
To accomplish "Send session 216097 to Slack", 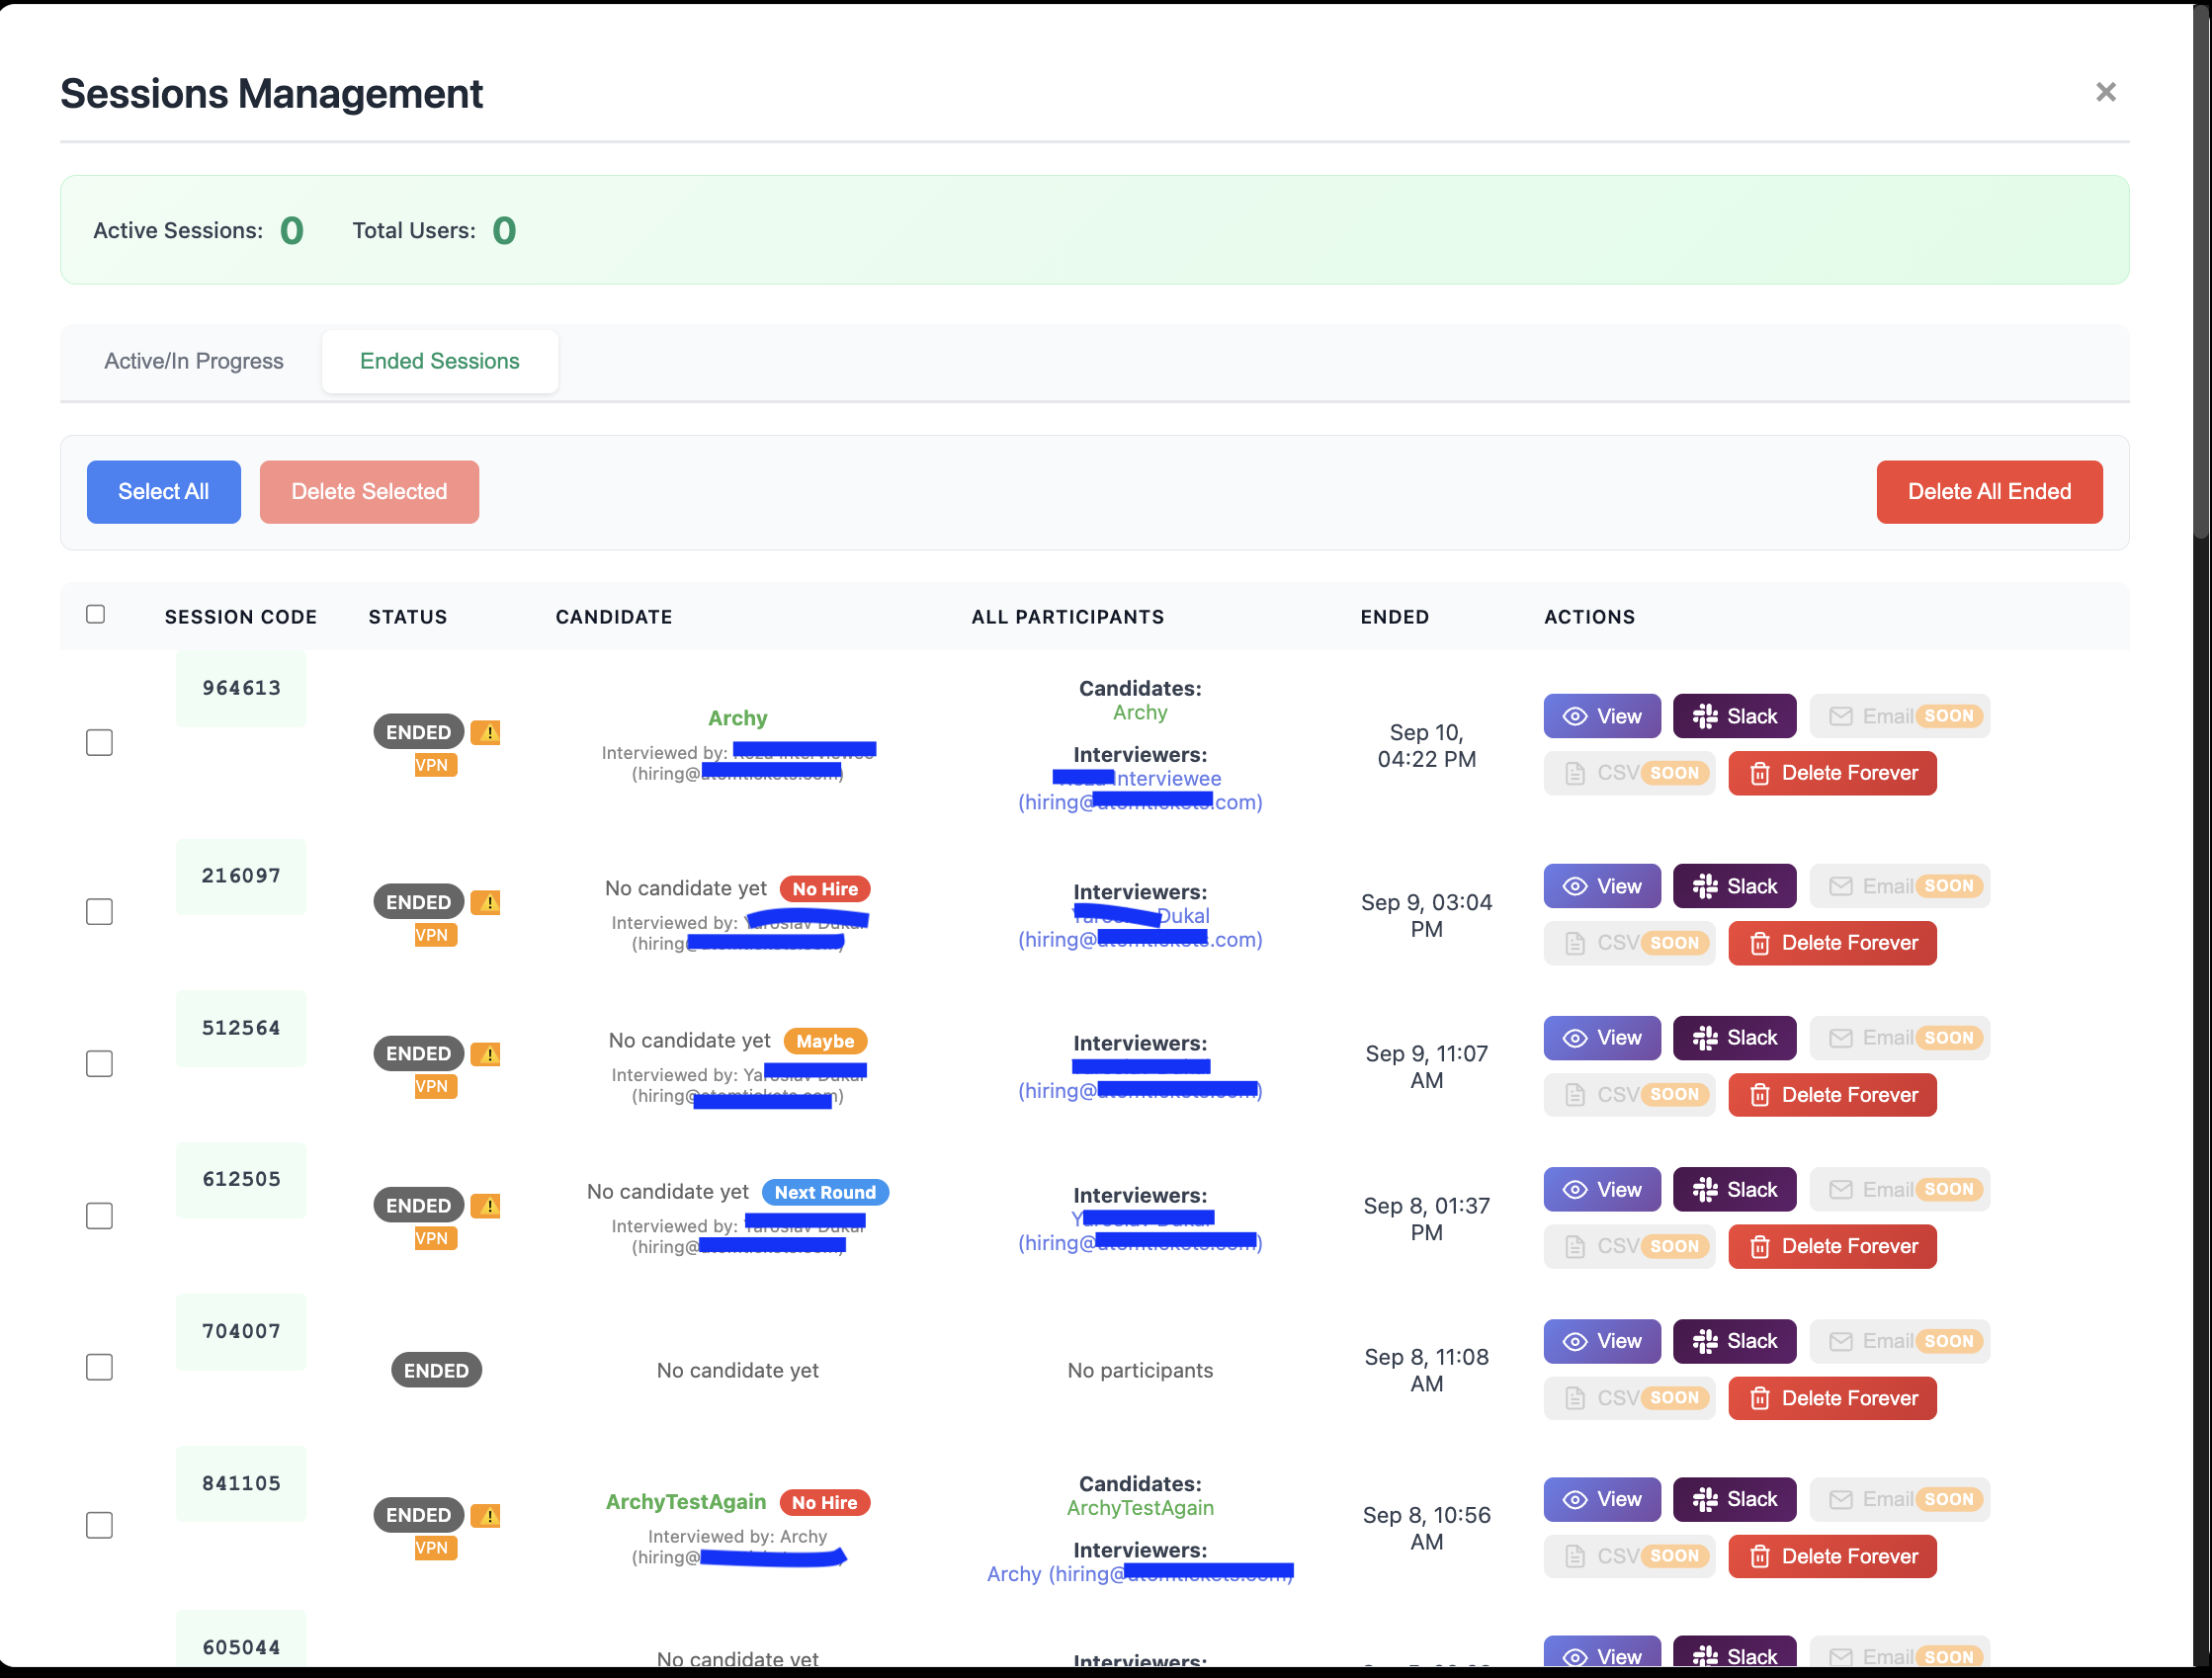I will click(1734, 886).
